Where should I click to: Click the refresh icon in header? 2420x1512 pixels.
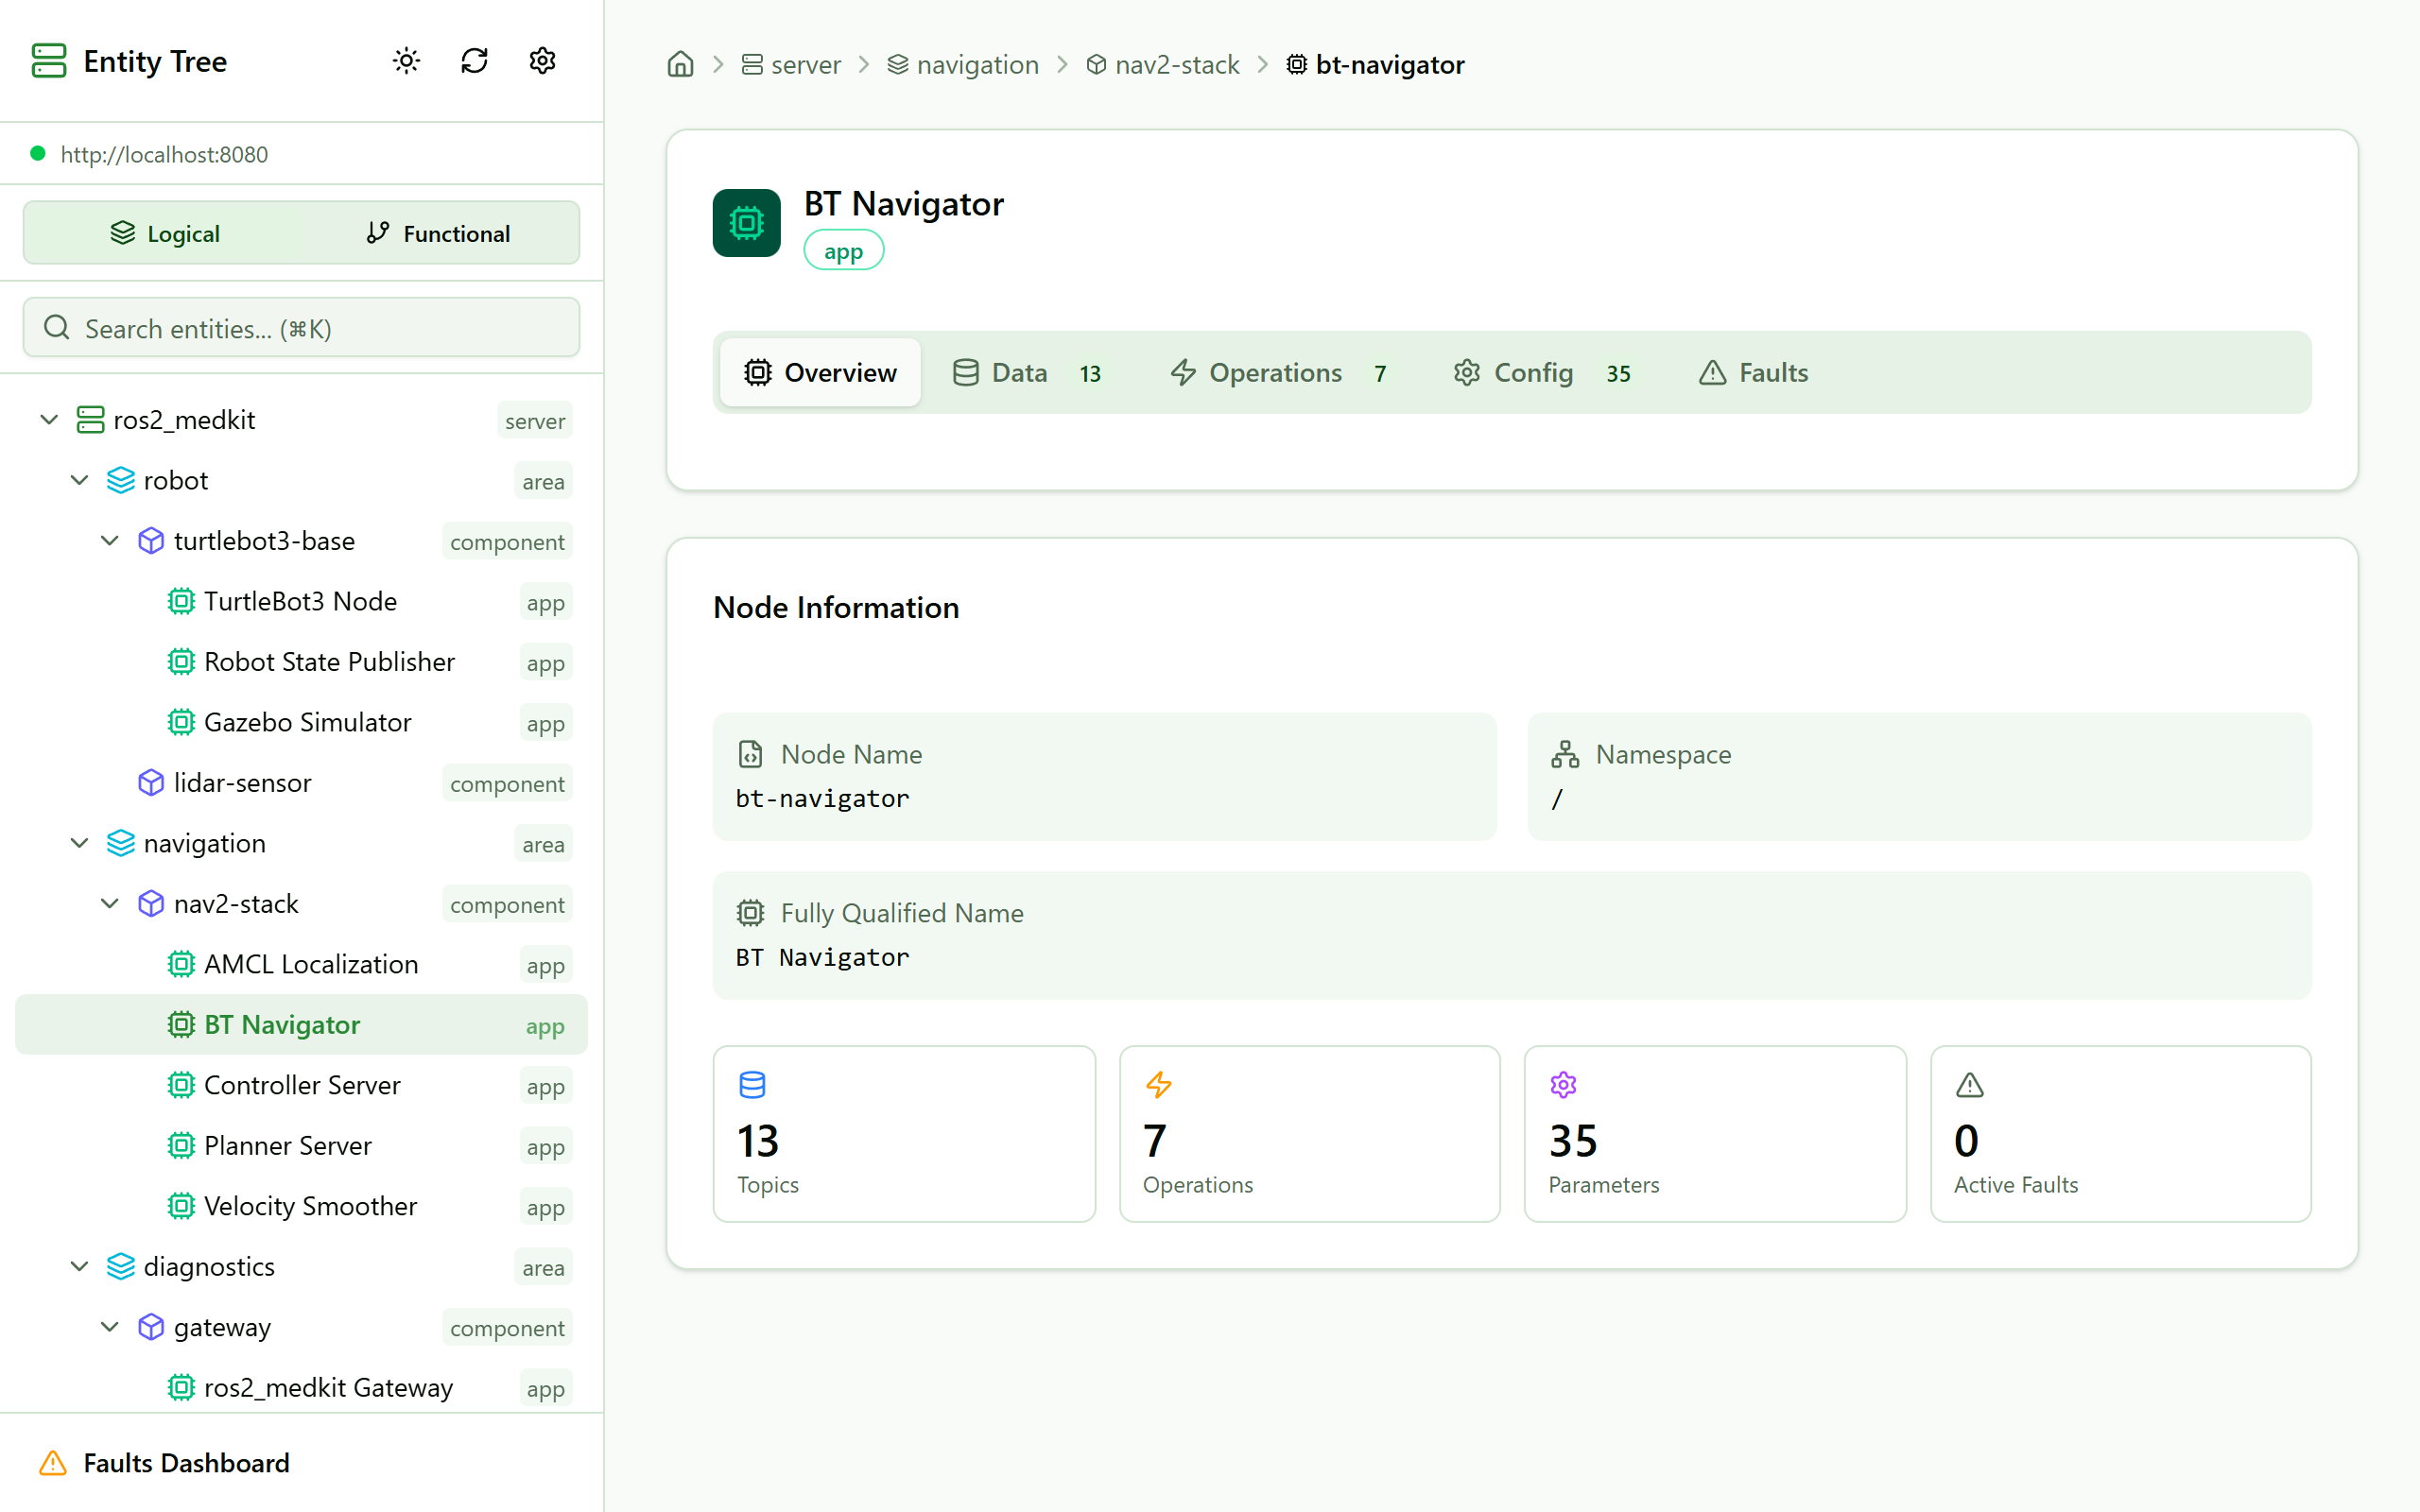[474, 61]
